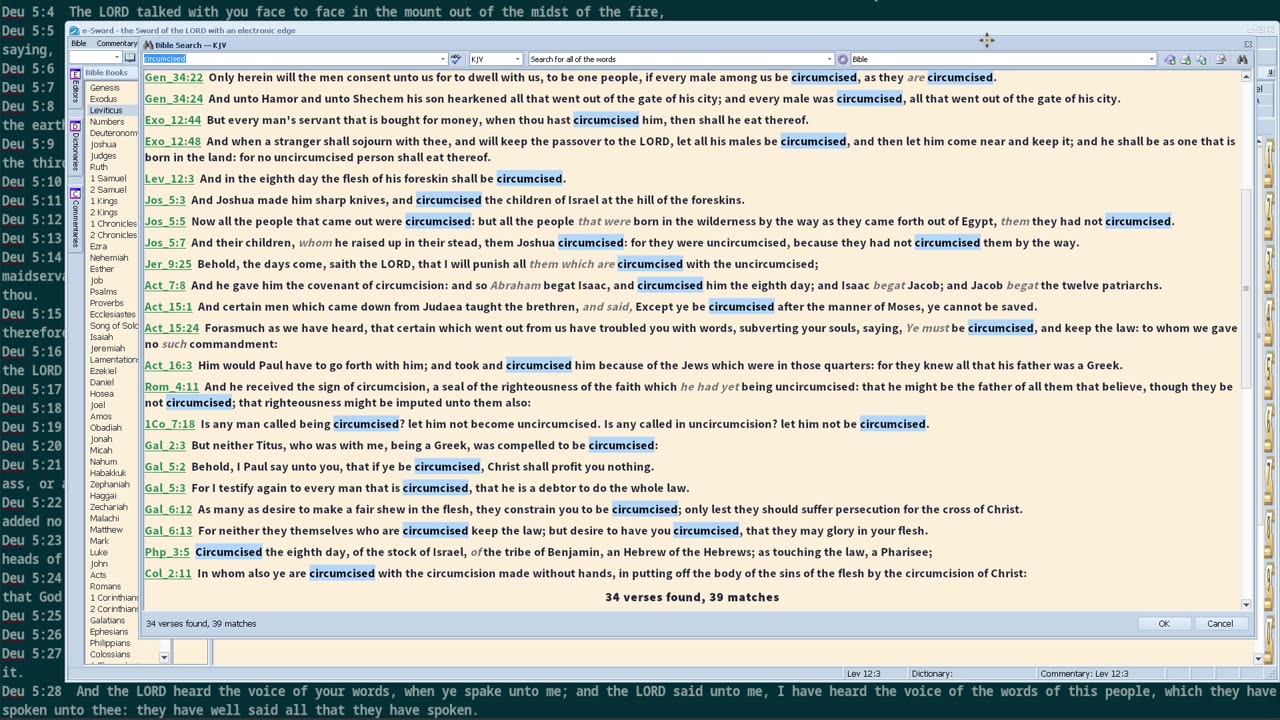The image size is (1280, 720).
Task: Expand Bible Books list down arrow
Action: [164, 657]
